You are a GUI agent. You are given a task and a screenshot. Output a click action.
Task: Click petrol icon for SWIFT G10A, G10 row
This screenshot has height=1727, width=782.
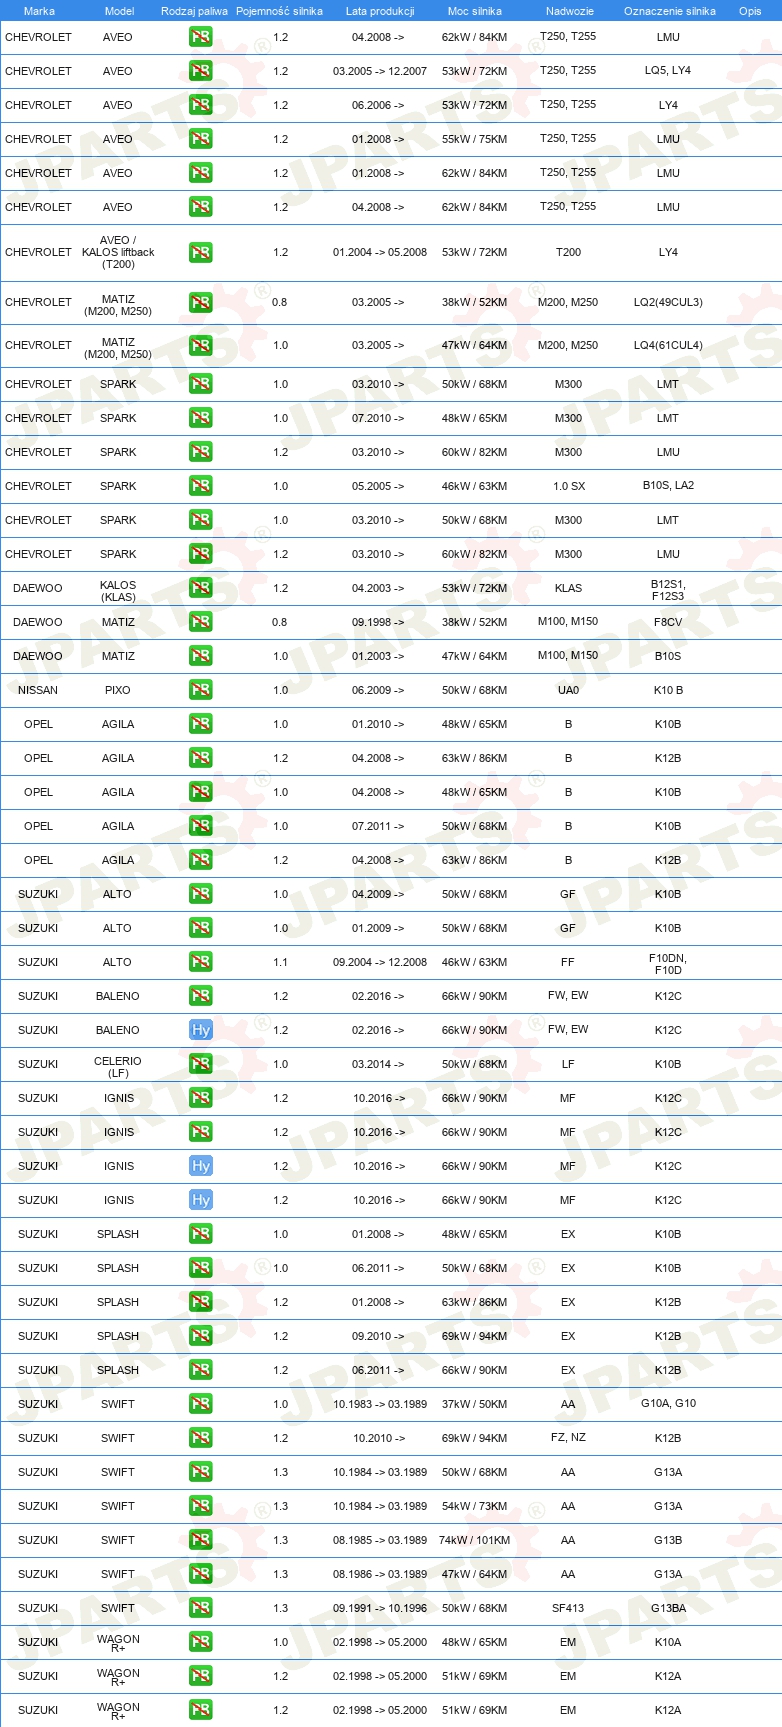(x=200, y=1404)
